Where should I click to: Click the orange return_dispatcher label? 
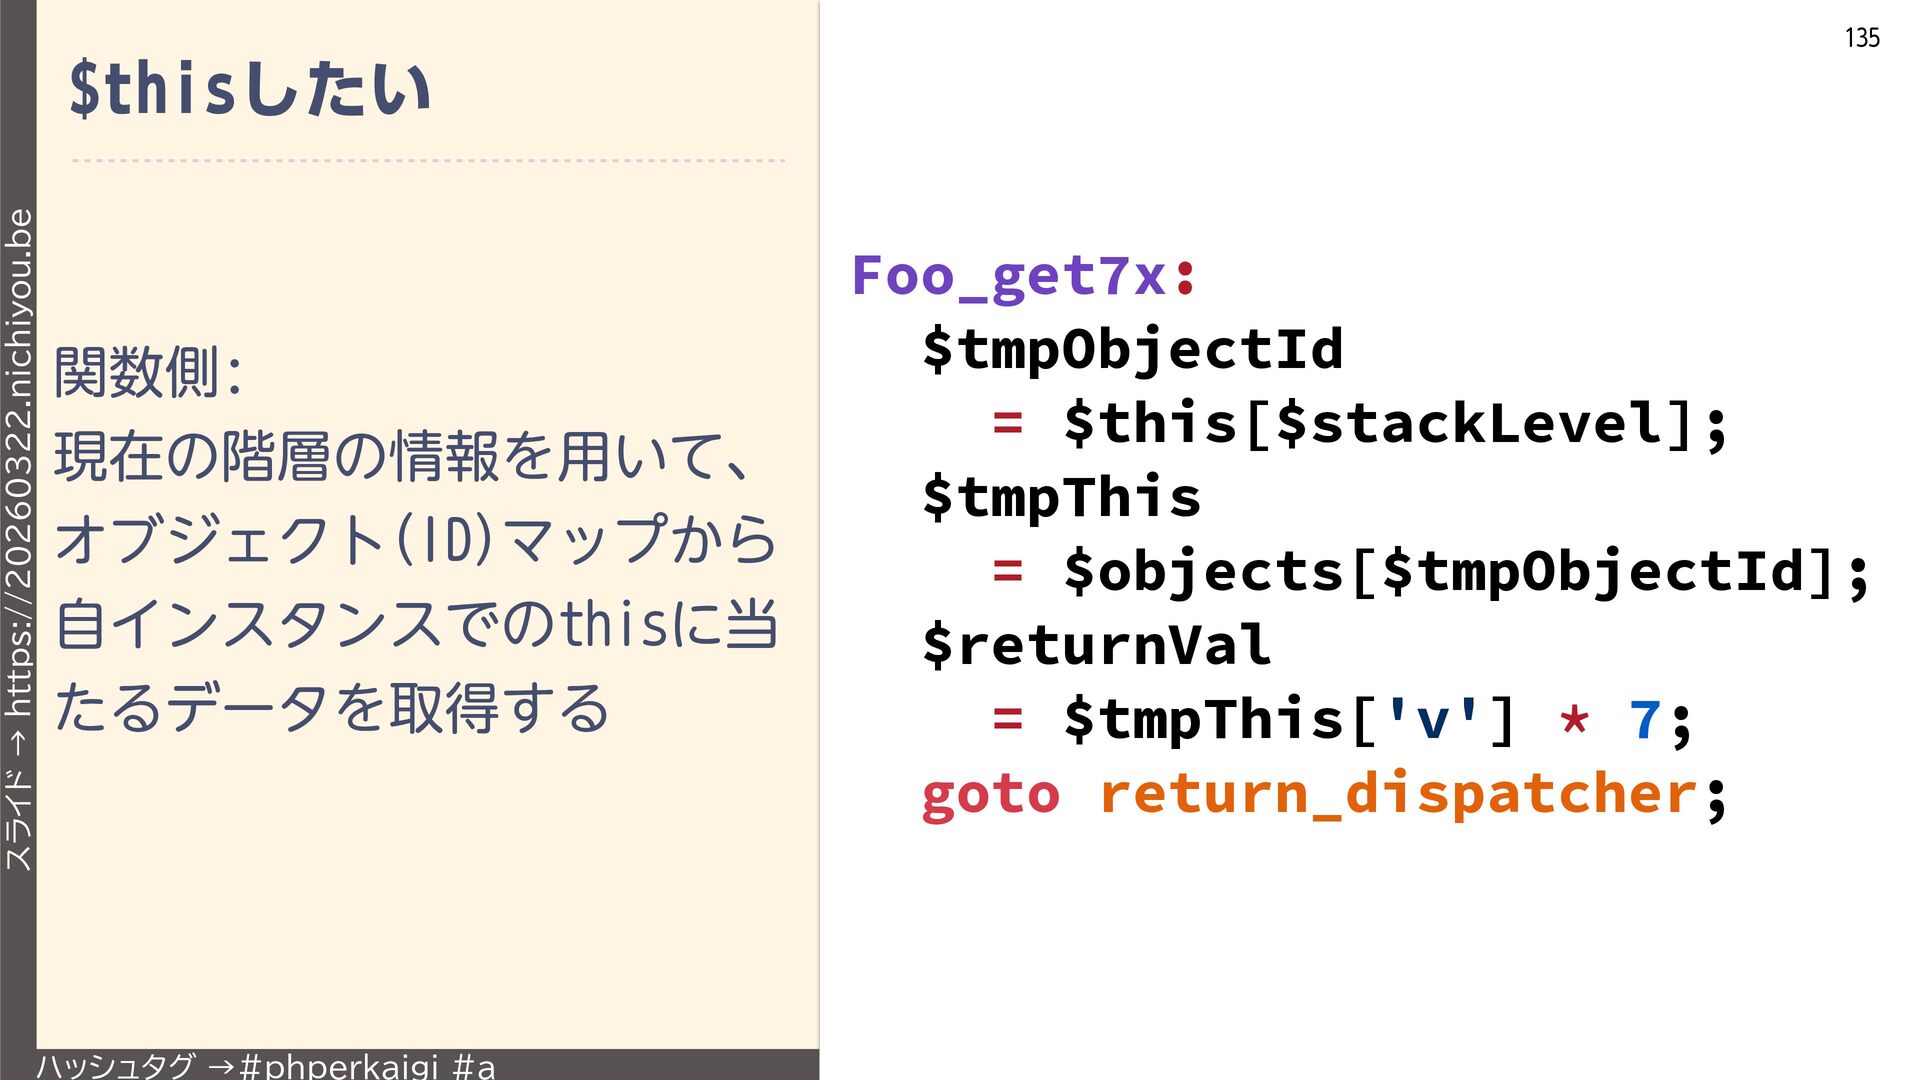[x=1398, y=794]
